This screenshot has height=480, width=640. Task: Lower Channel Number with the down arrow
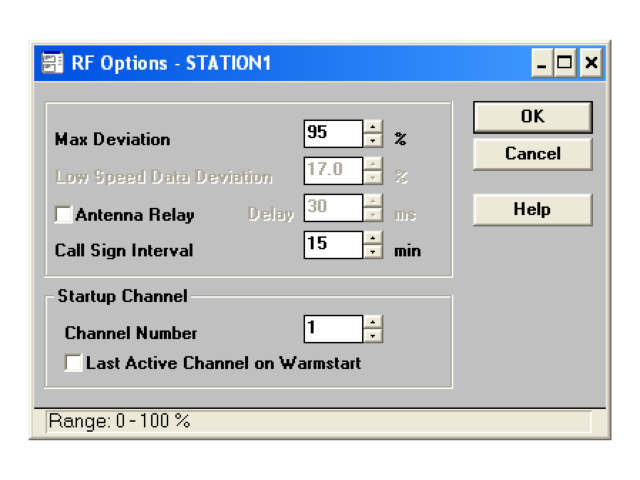click(373, 335)
